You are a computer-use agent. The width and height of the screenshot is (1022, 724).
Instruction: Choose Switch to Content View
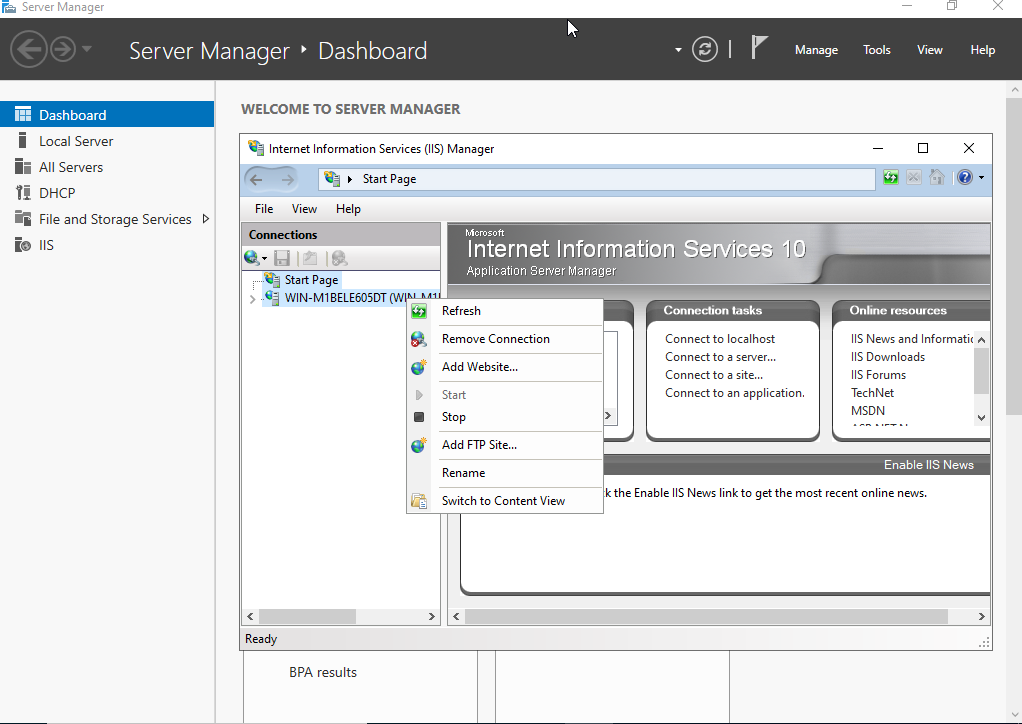point(504,501)
